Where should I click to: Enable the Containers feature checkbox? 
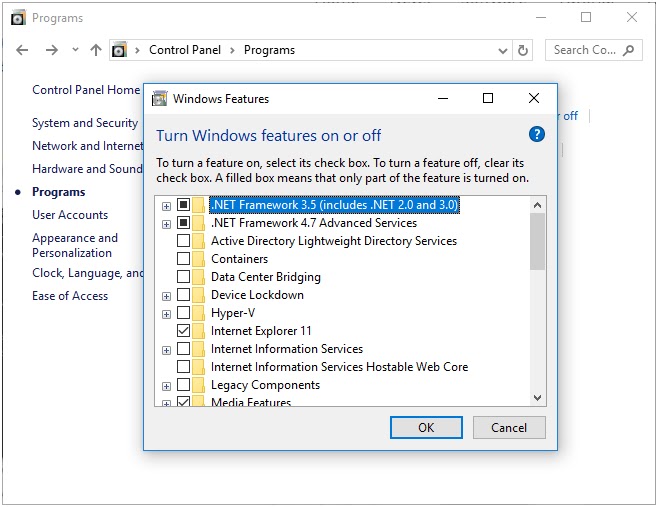183,259
